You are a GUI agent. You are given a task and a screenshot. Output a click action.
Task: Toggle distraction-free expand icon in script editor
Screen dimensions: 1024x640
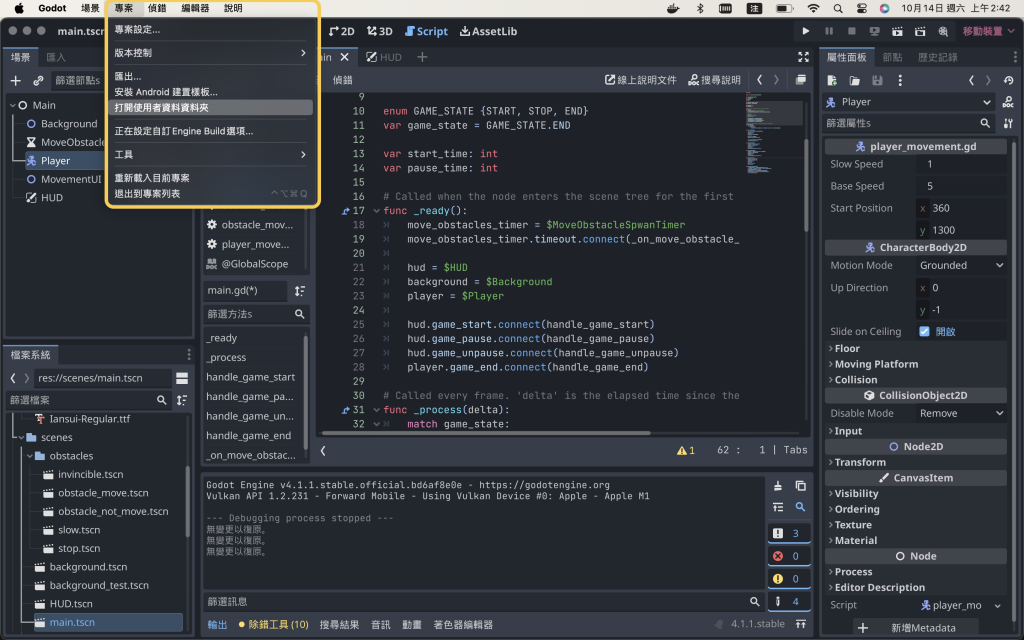click(803, 57)
